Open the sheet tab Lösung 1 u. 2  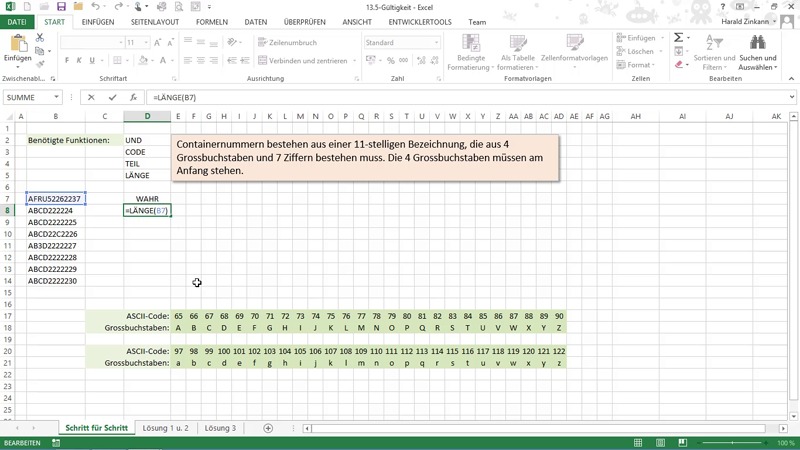tap(165, 428)
